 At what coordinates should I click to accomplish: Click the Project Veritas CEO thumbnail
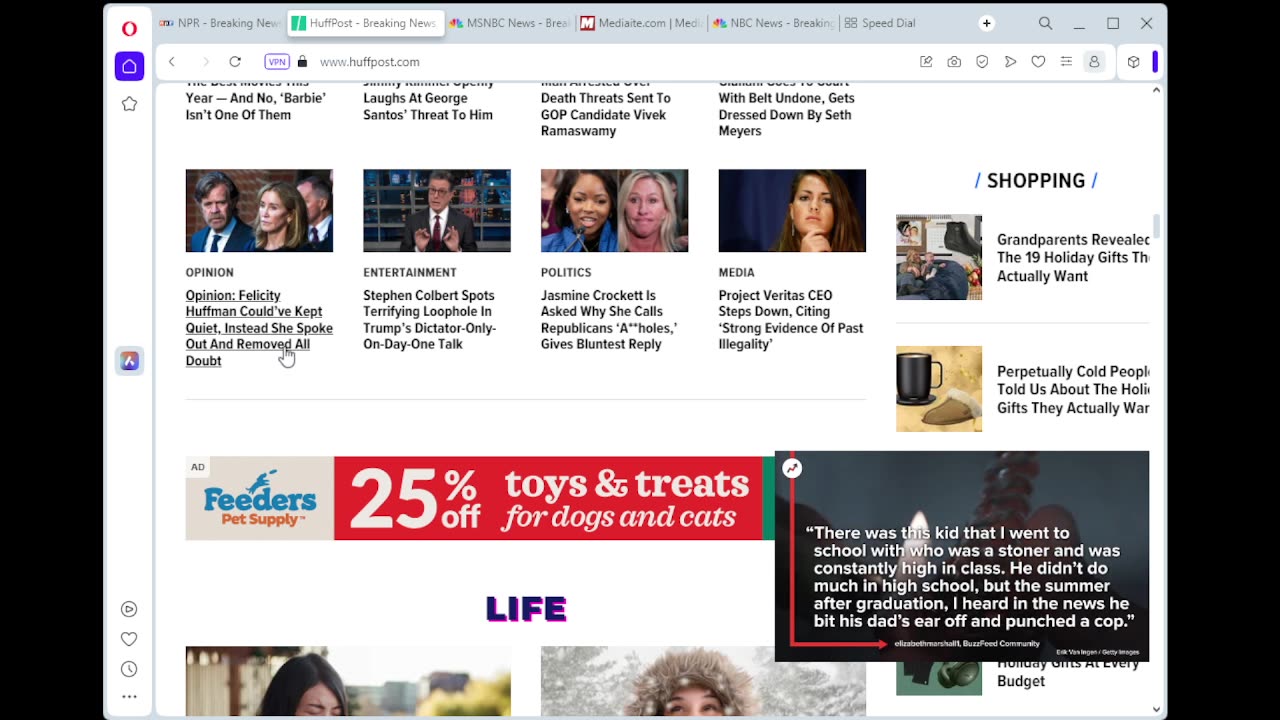pos(792,211)
